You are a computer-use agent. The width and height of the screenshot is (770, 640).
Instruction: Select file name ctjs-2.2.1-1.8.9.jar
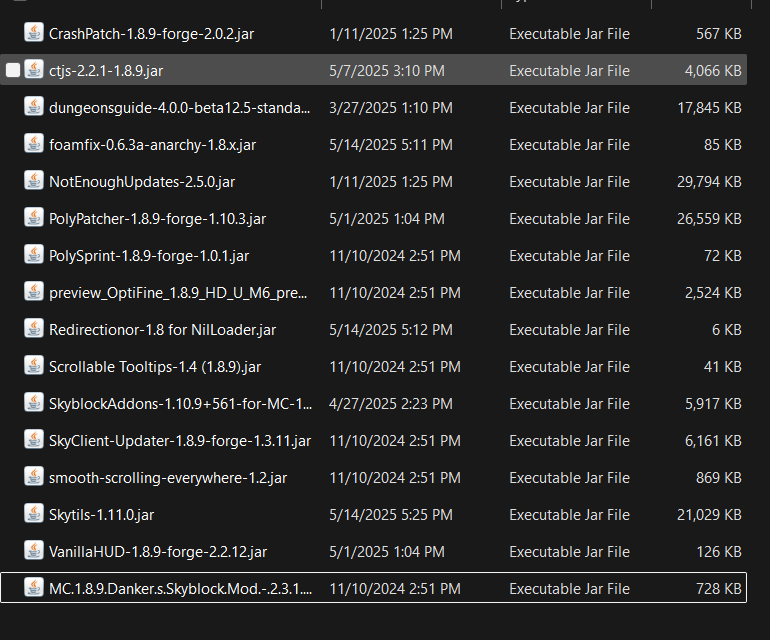click(x=106, y=71)
